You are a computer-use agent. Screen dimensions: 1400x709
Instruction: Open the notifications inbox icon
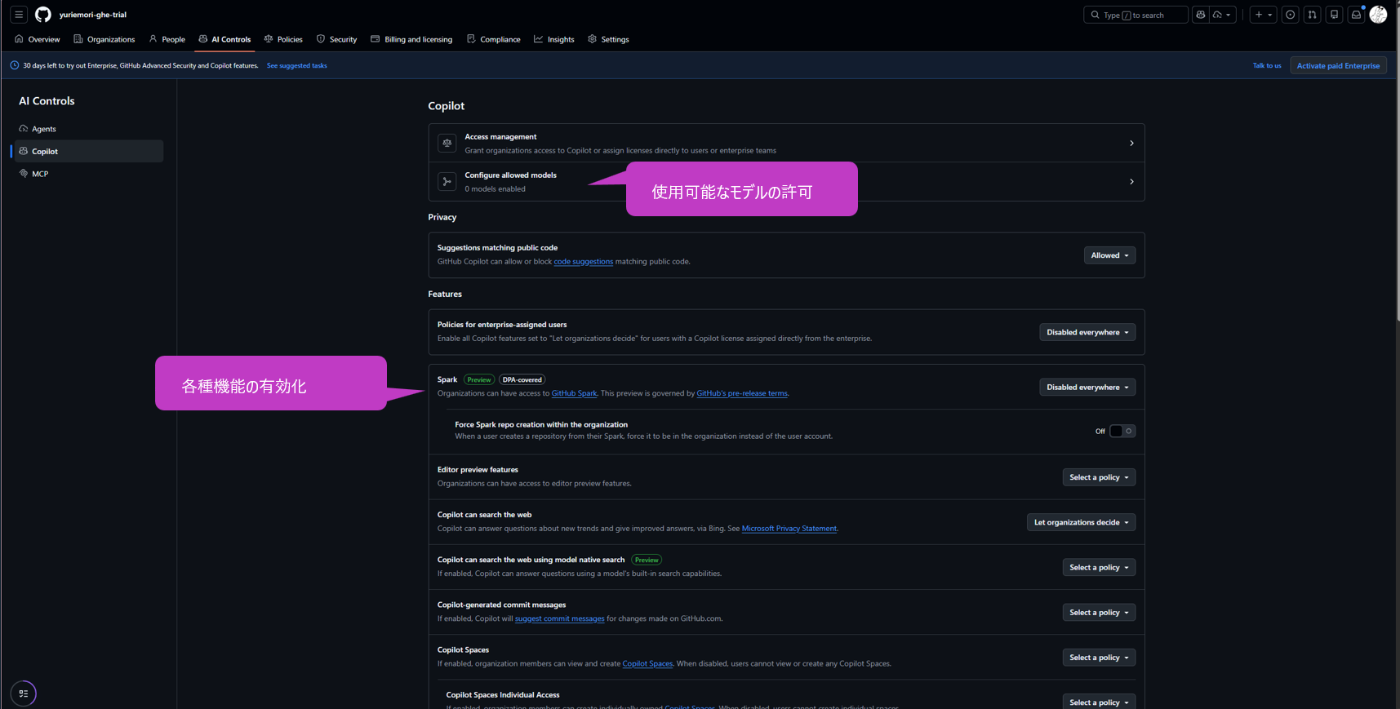point(1356,15)
